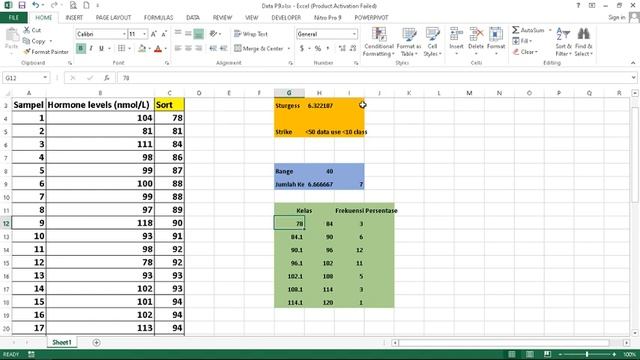This screenshot has width=640, height=360.
Task: Click Copy in the Clipboard group
Action: [34, 41]
